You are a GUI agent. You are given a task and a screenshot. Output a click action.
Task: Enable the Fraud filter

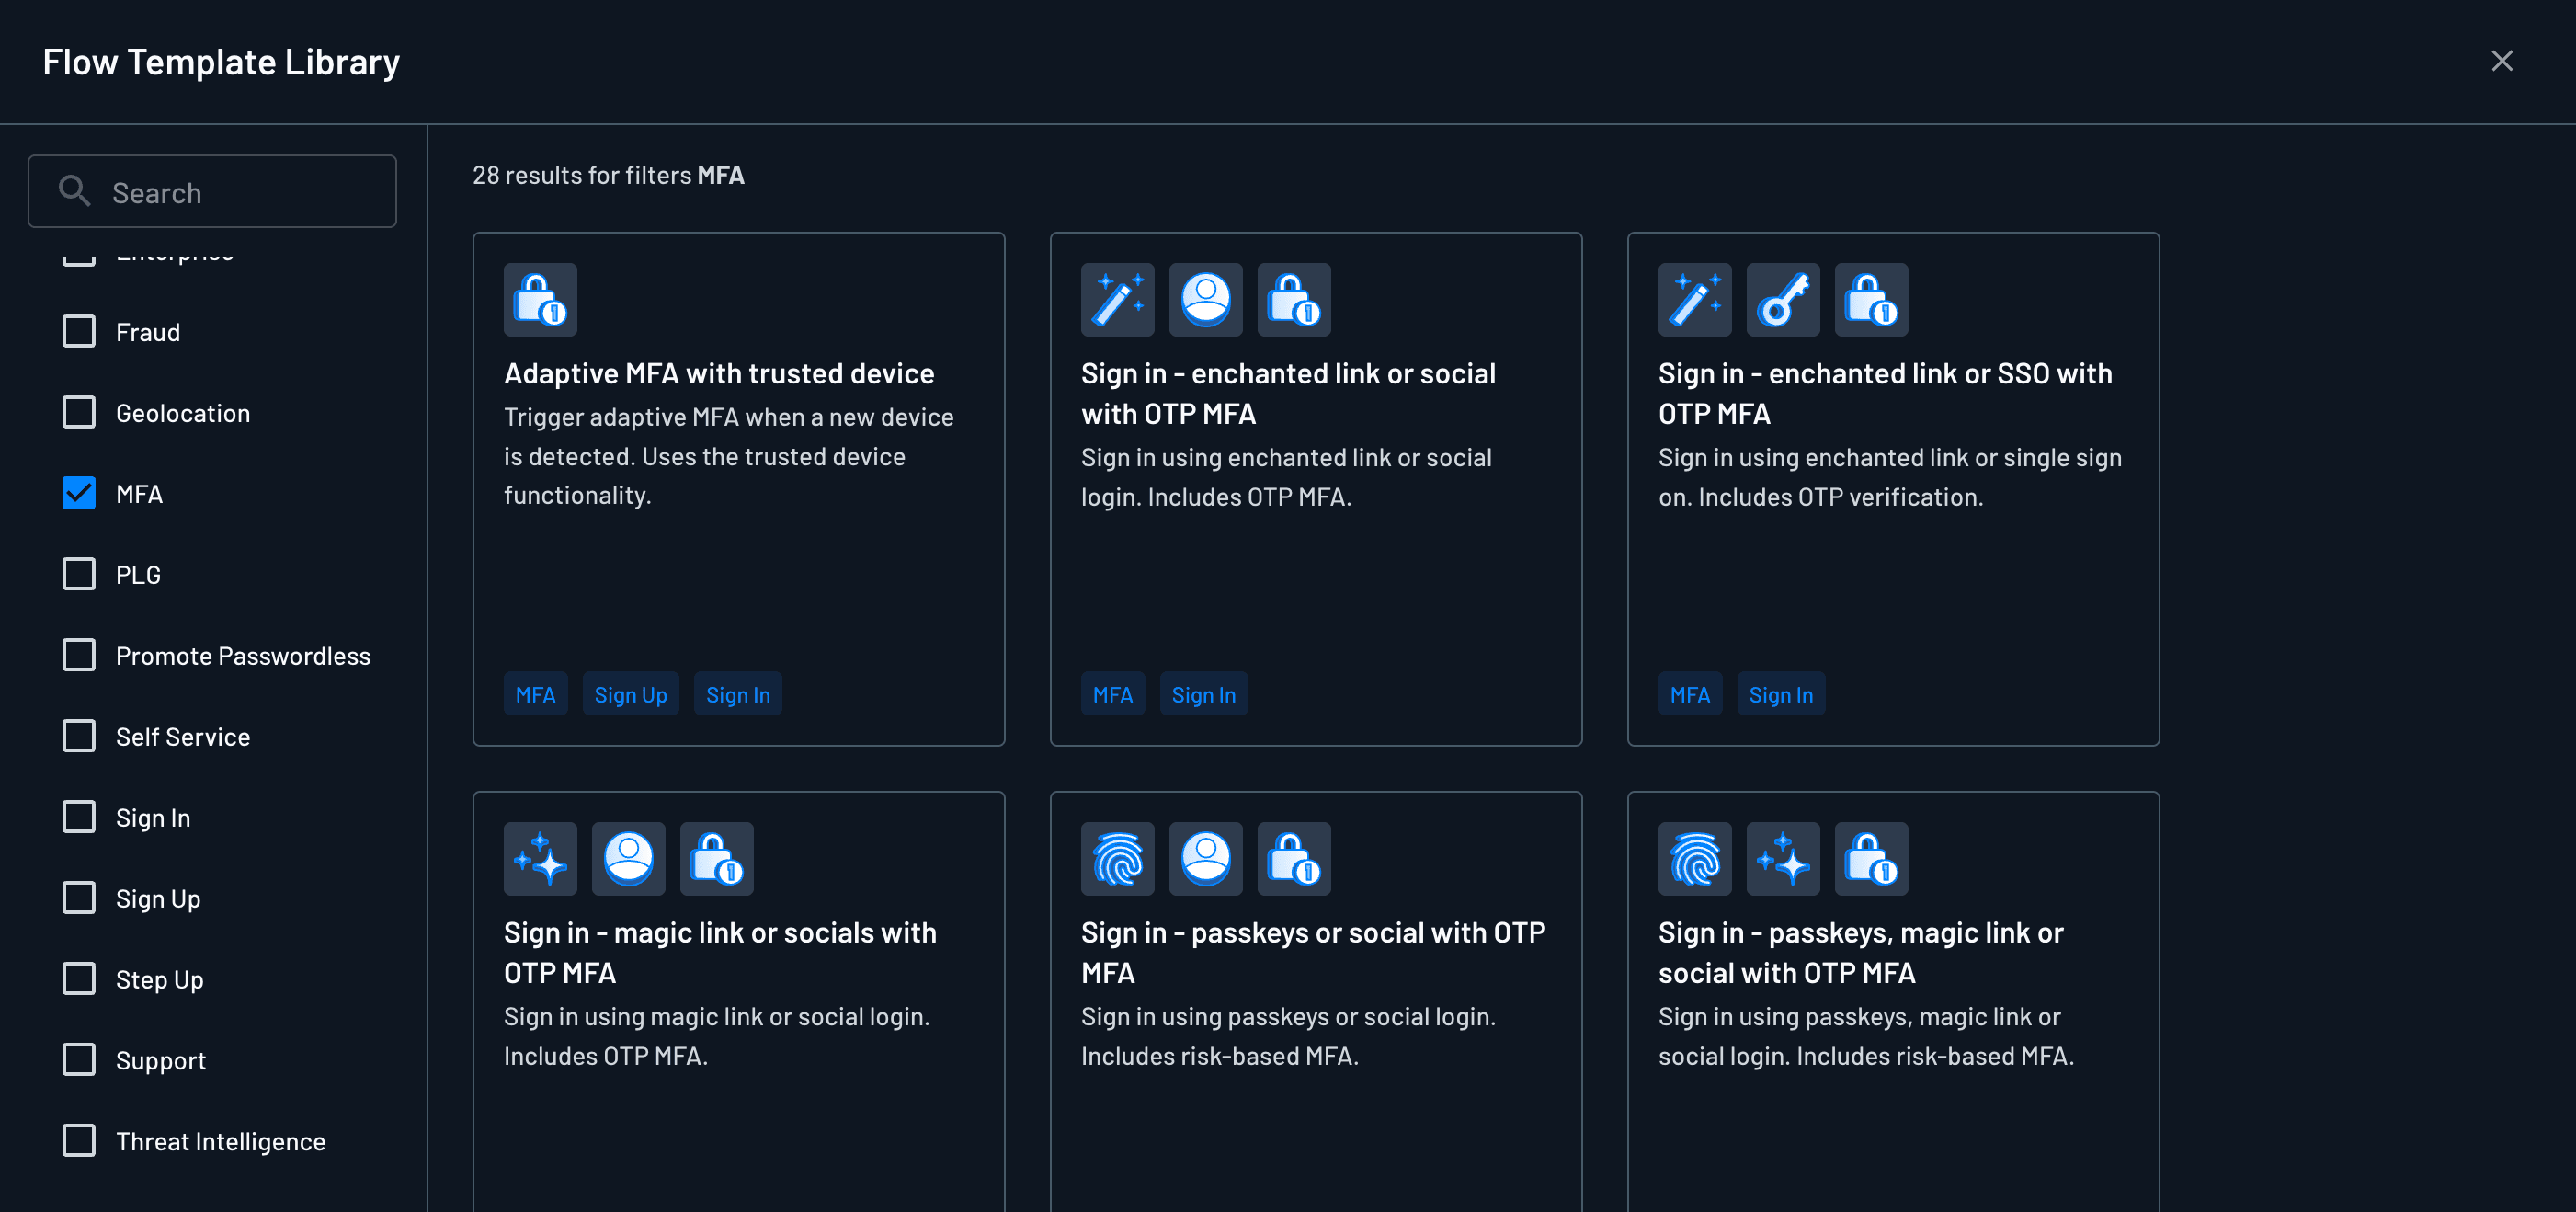pyautogui.click(x=79, y=331)
